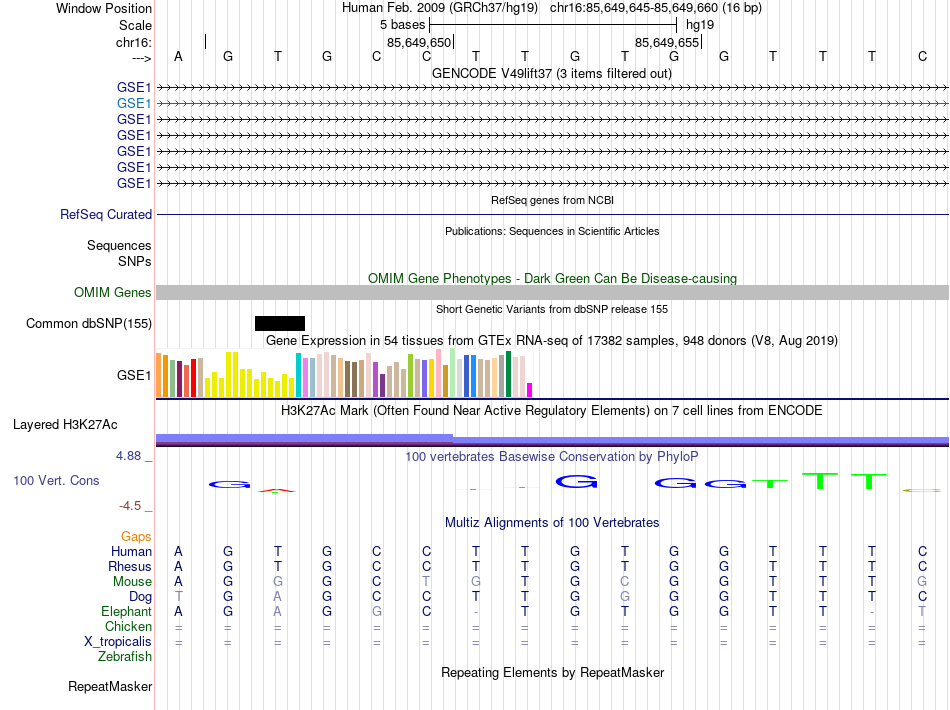Viewport: 950px width, 710px height.
Task: Click 'Short Genetic Variants from dbSNP release 155'
Action: click(552, 309)
